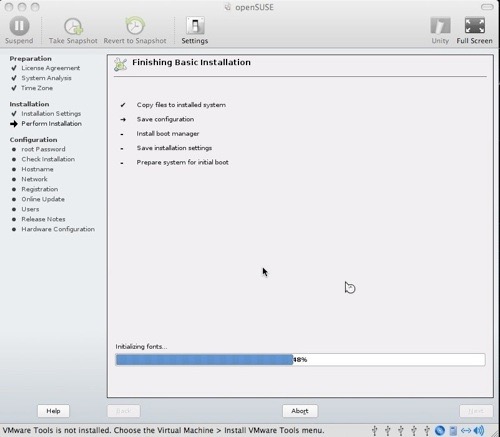Image resolution: width=500 pixels, height=437 pixels.
Task: Click 'Prepare system for initial boot' step
Action: click(x=182, y=162)
